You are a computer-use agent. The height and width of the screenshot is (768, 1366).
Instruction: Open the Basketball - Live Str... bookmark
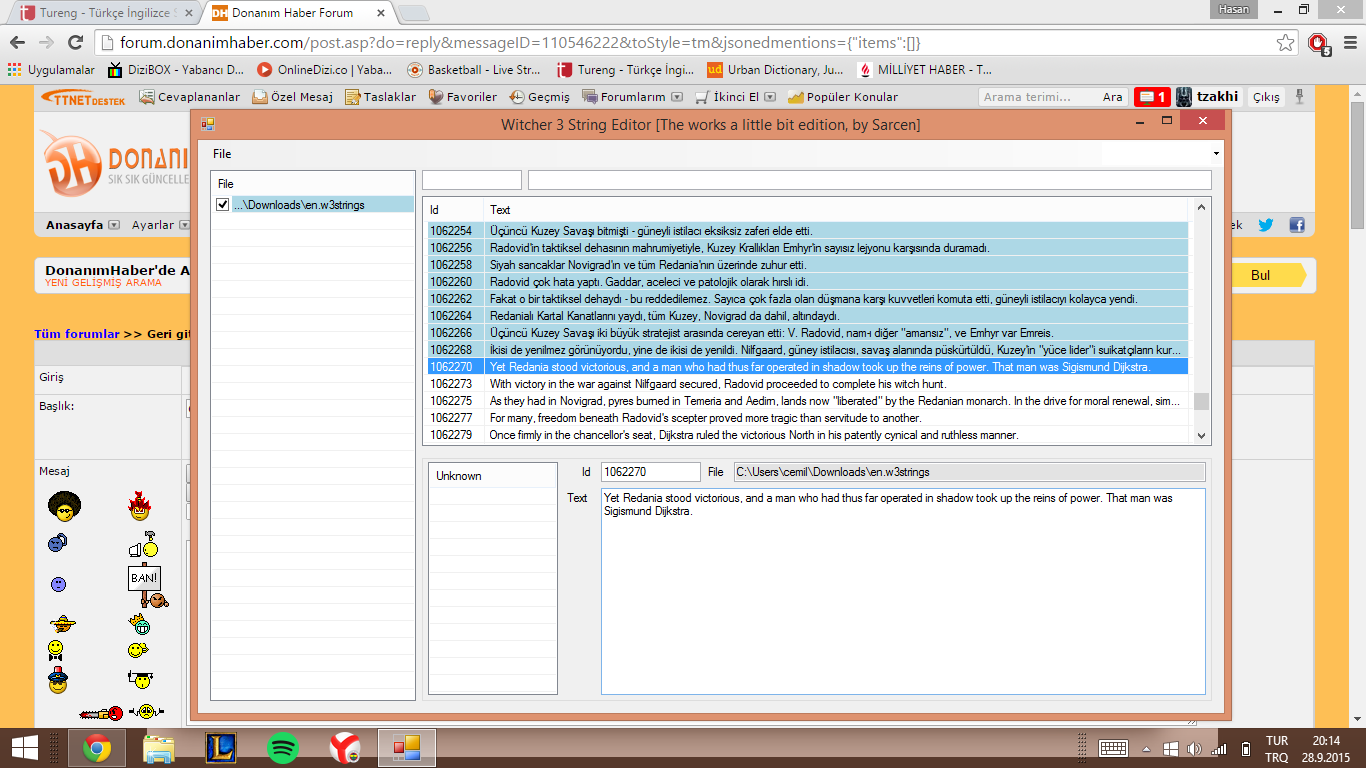pyautogui.click(x=474, y=70)
